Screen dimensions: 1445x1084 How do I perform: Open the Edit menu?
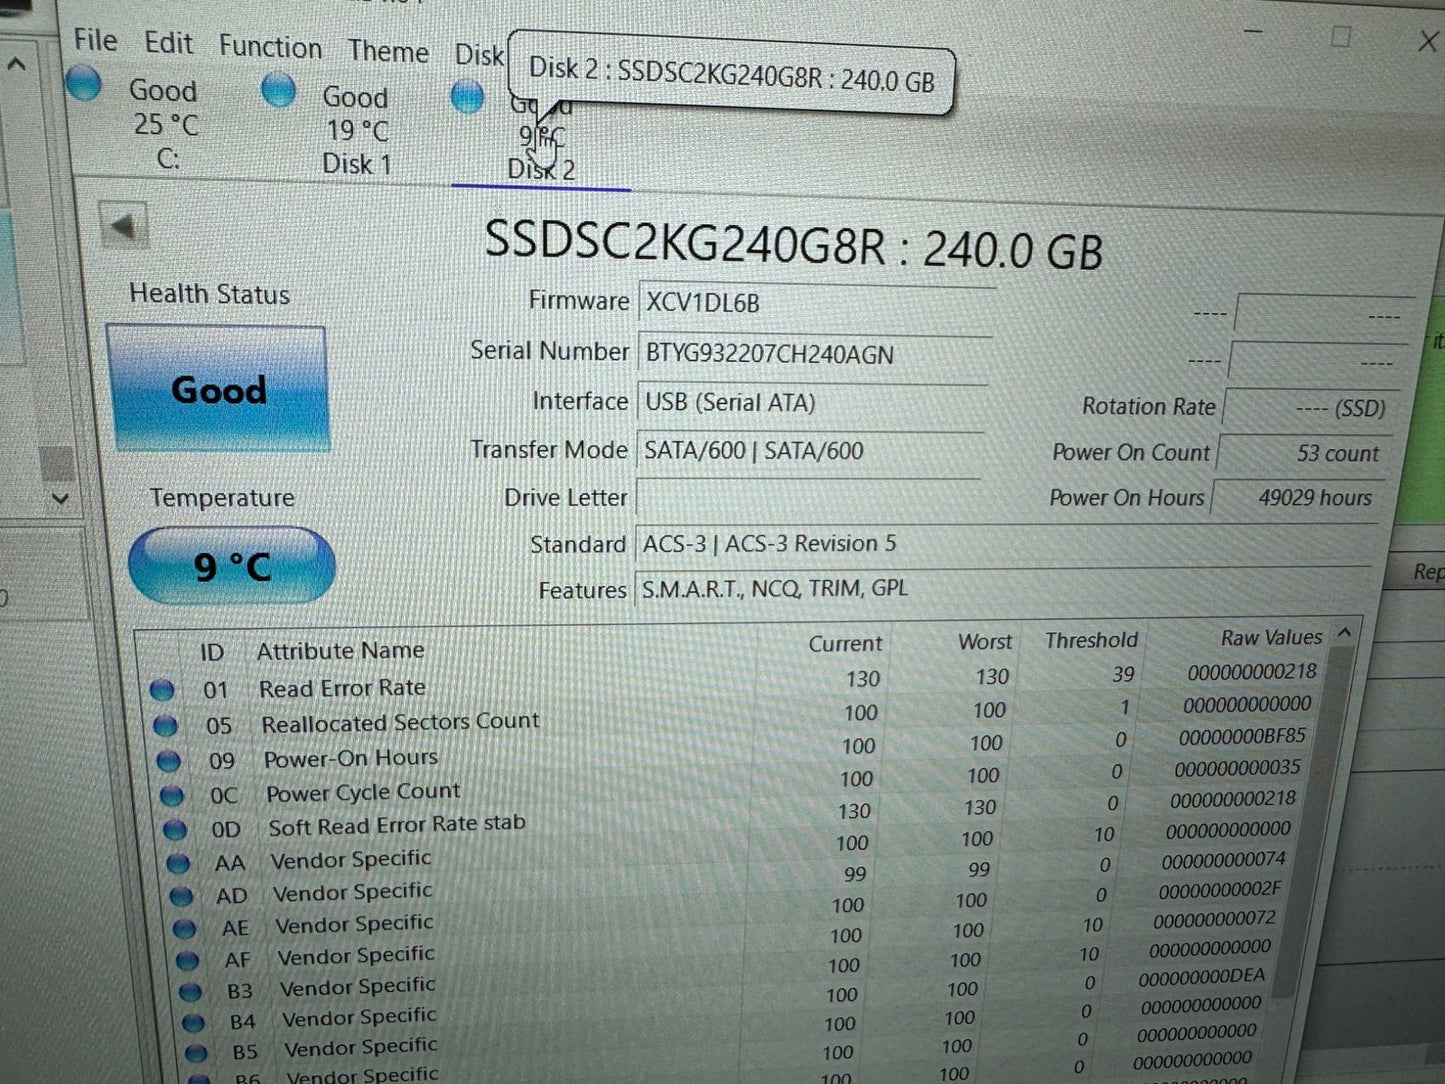[x=168, y=43]
